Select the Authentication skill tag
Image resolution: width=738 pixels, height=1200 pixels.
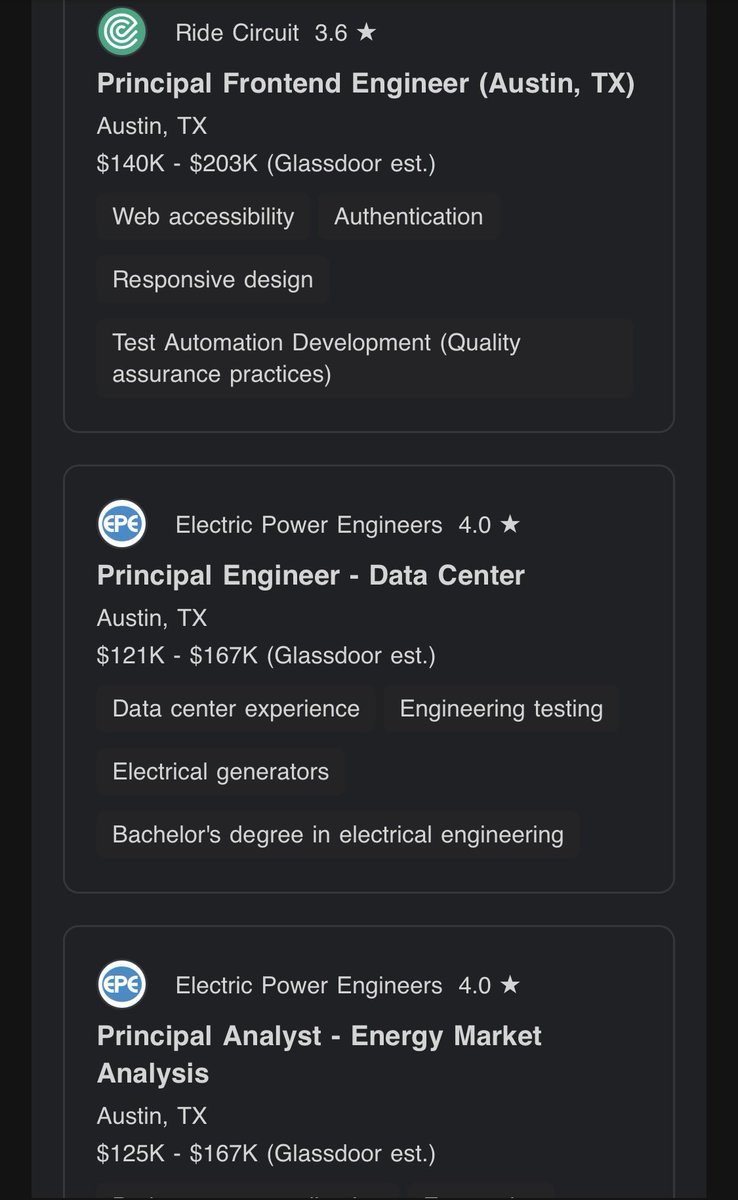click(x=408, y=217)
